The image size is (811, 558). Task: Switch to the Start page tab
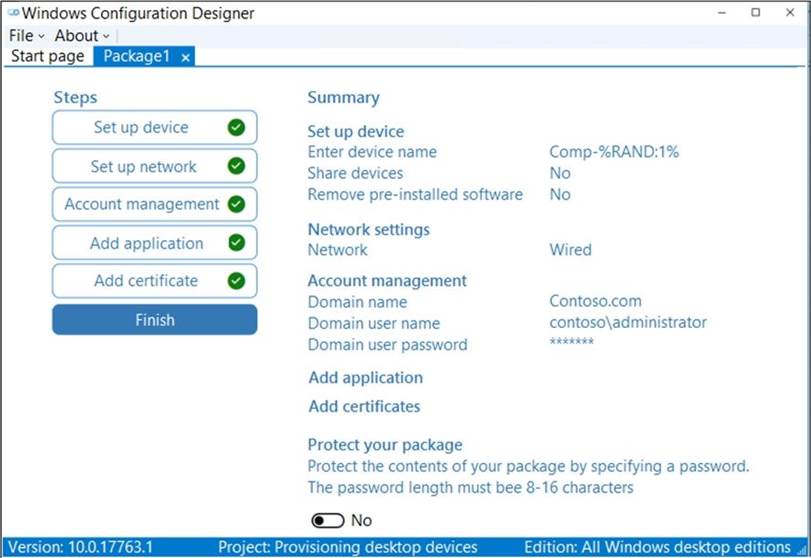47,56
